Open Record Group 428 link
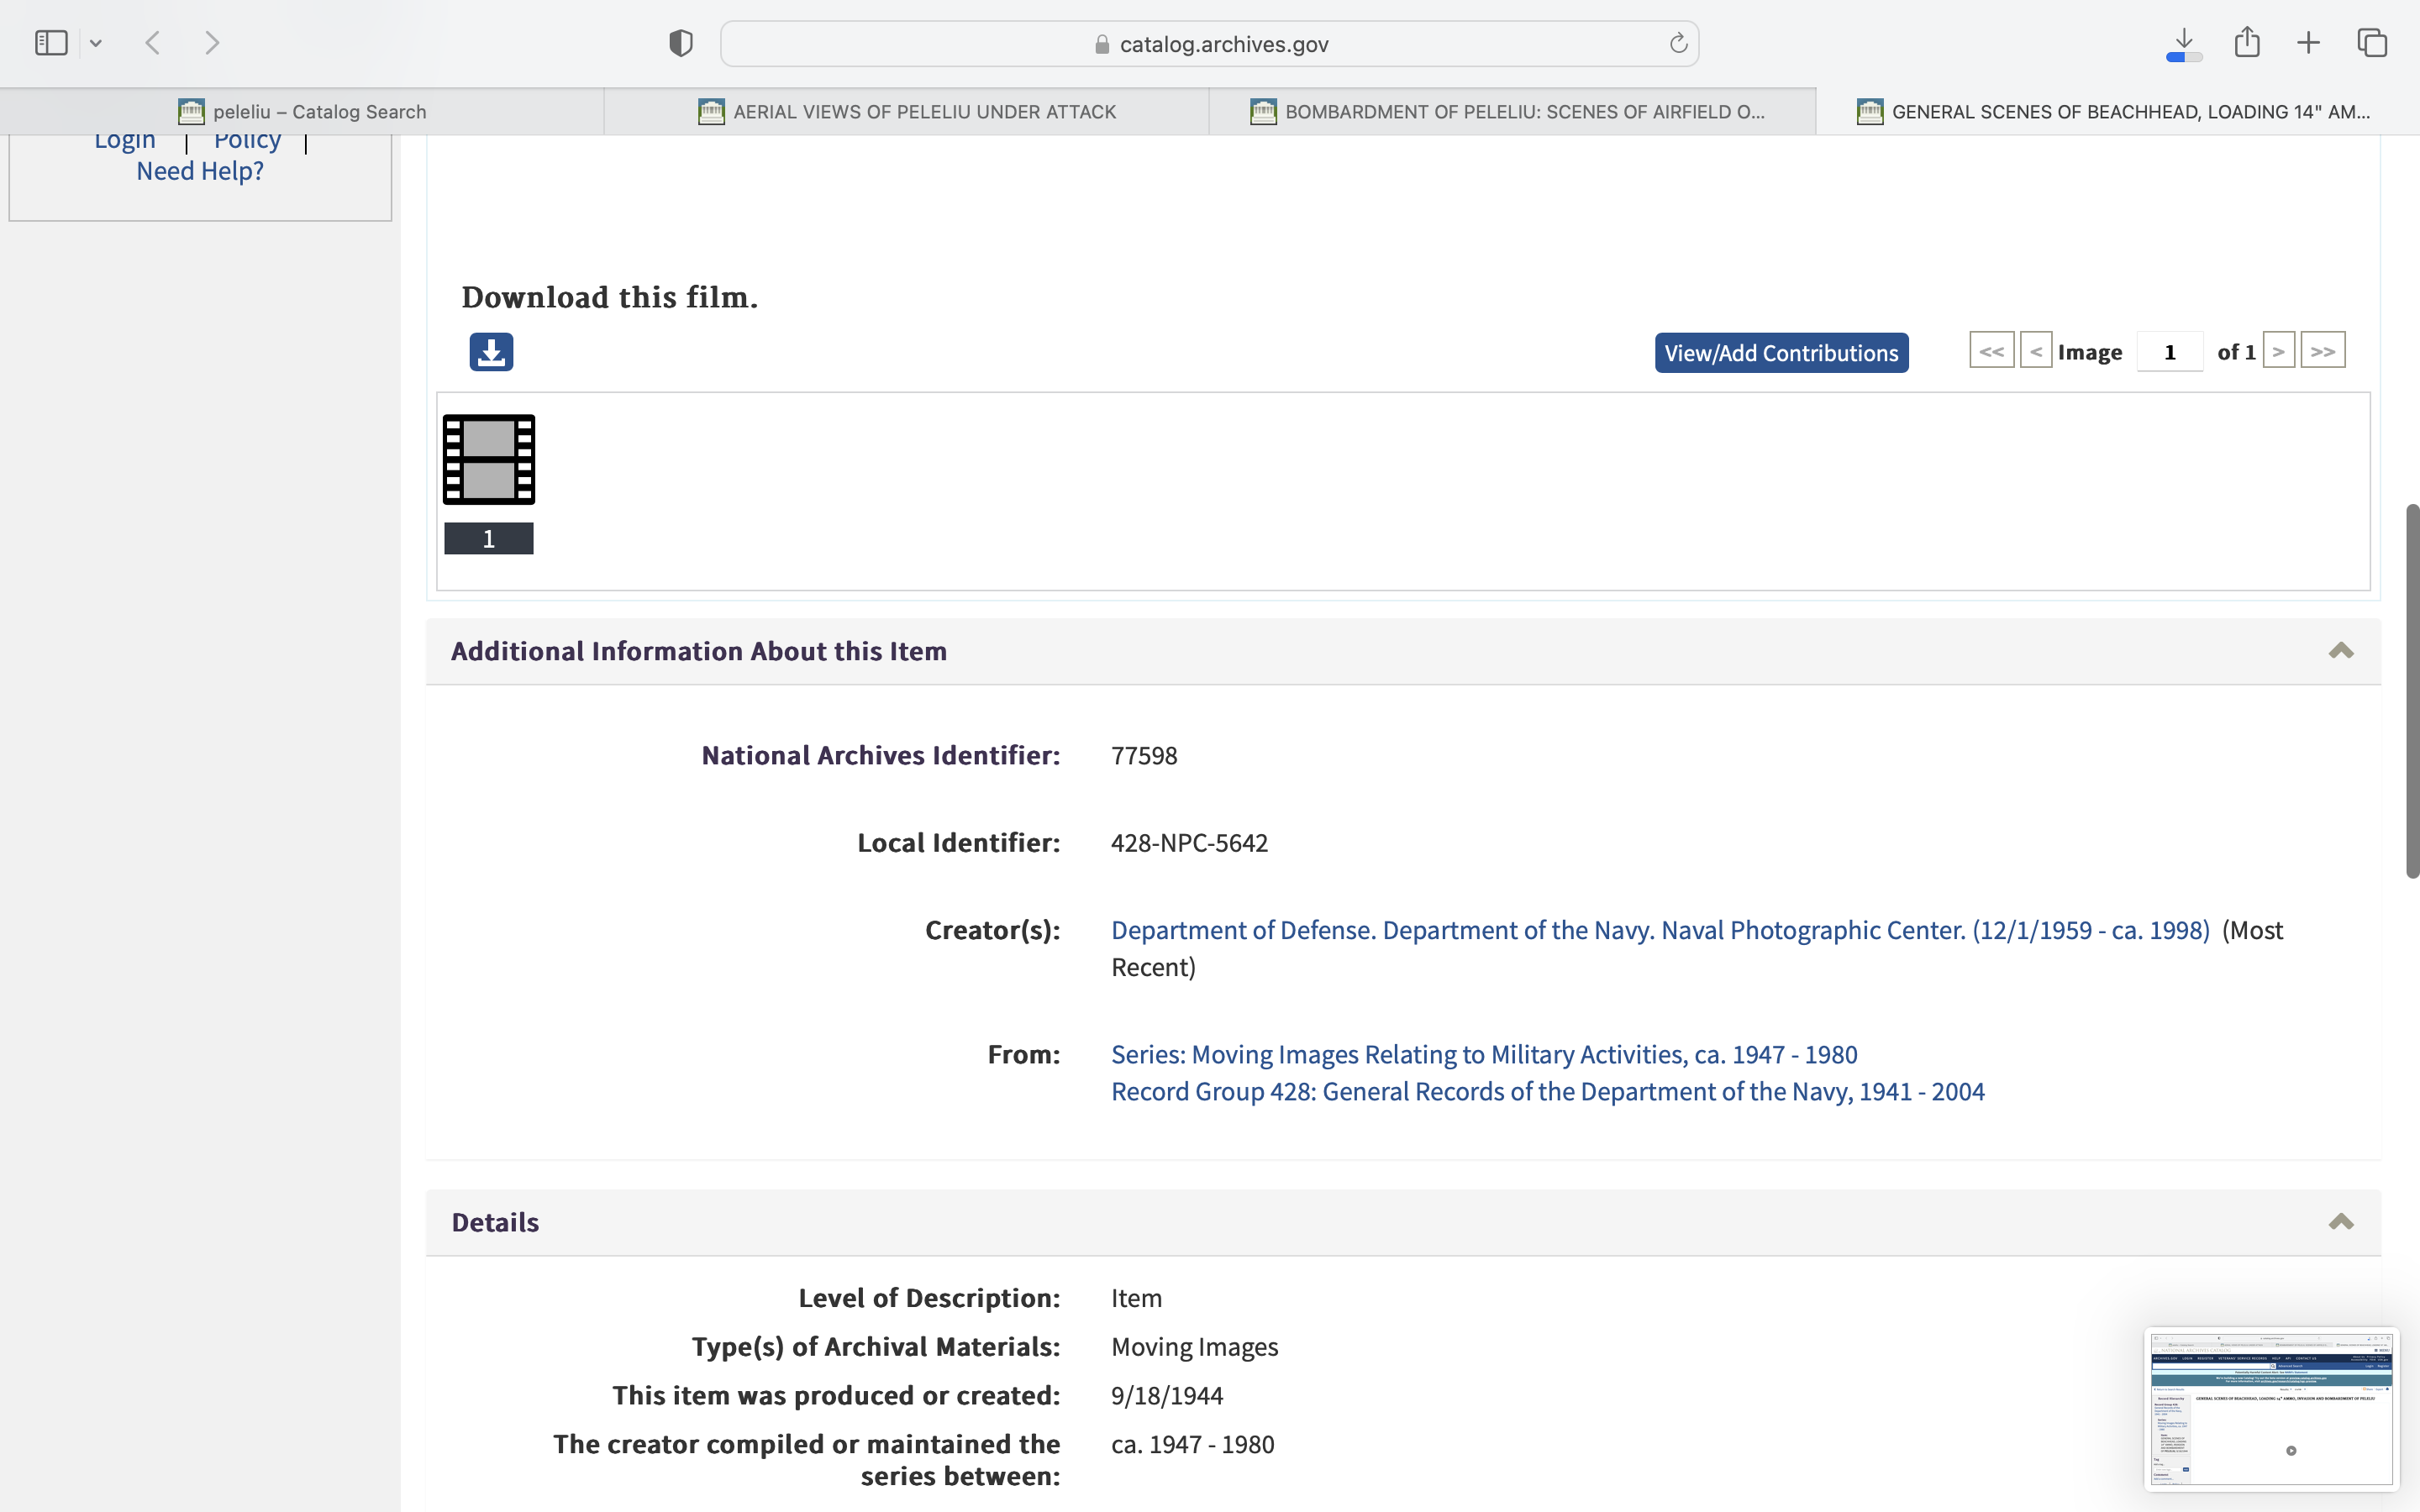This screenshot has width=2420, height=1512. (x=1547, y=1091)
